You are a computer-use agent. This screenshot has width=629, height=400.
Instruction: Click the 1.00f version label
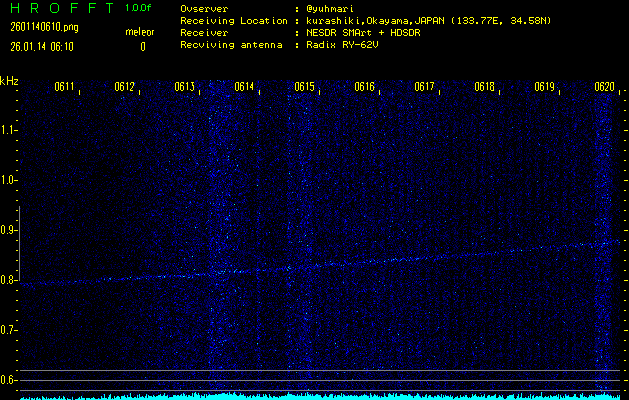point(139,8)
